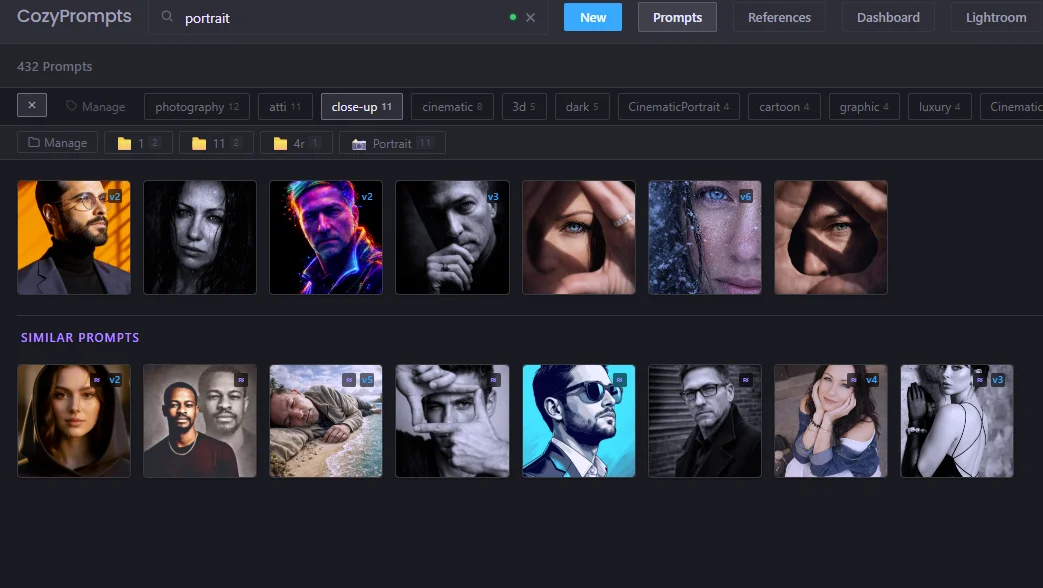Click the CozyPrompts logo
Viewport: 1043px width, 588px height.
72,16
